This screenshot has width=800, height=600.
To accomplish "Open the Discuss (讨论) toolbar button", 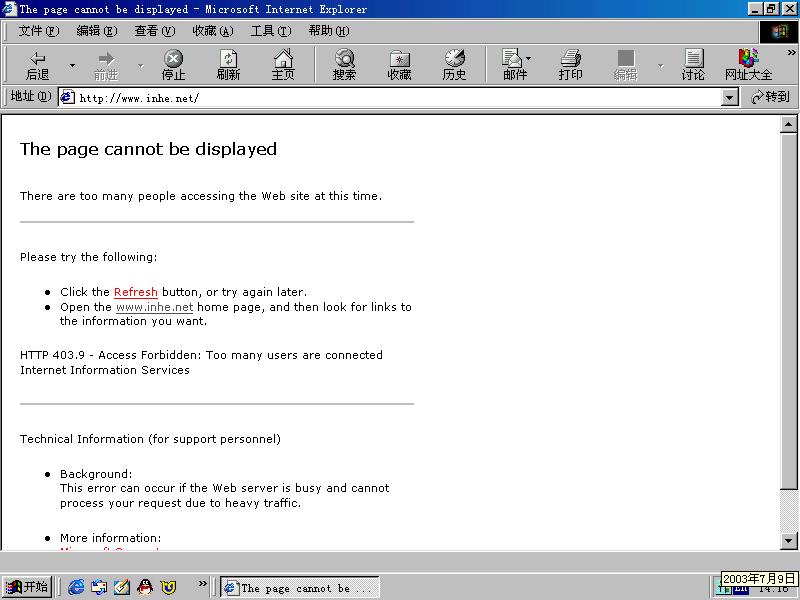I will pyautogui.click(x=693, y=66).
